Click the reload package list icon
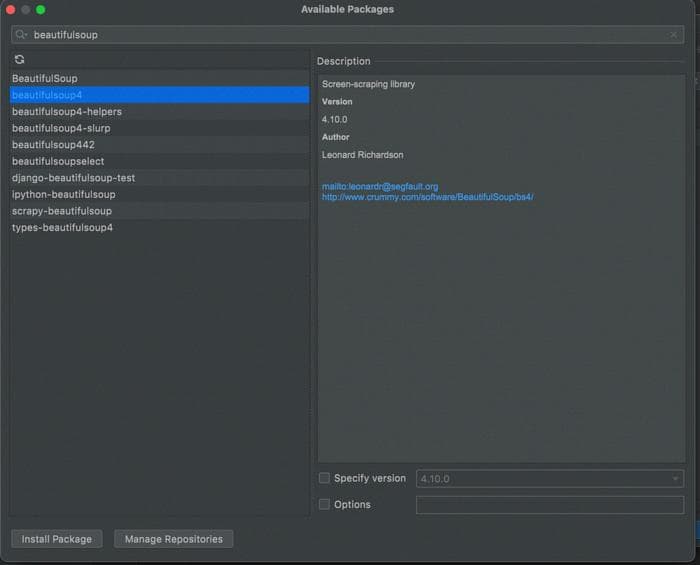This screenshot has width=700, height=565. point(19,59)
